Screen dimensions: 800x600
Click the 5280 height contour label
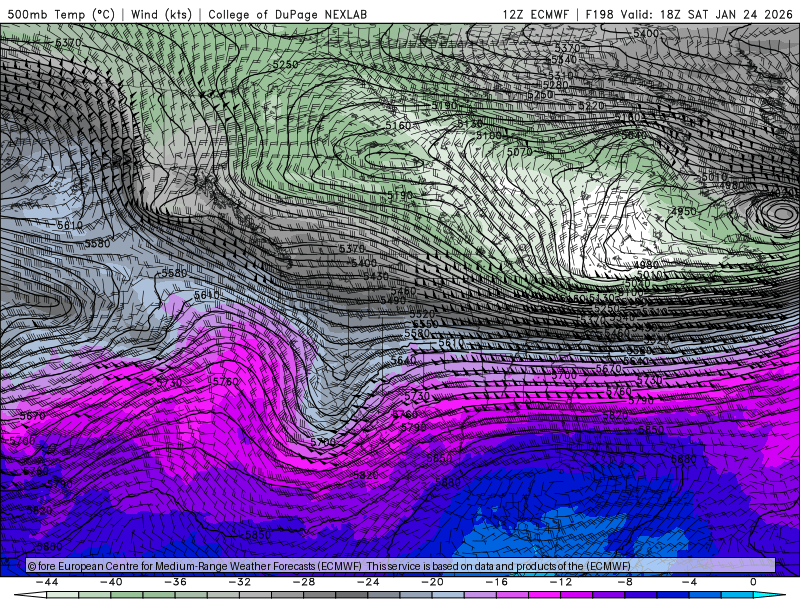(x=556, y=85)
